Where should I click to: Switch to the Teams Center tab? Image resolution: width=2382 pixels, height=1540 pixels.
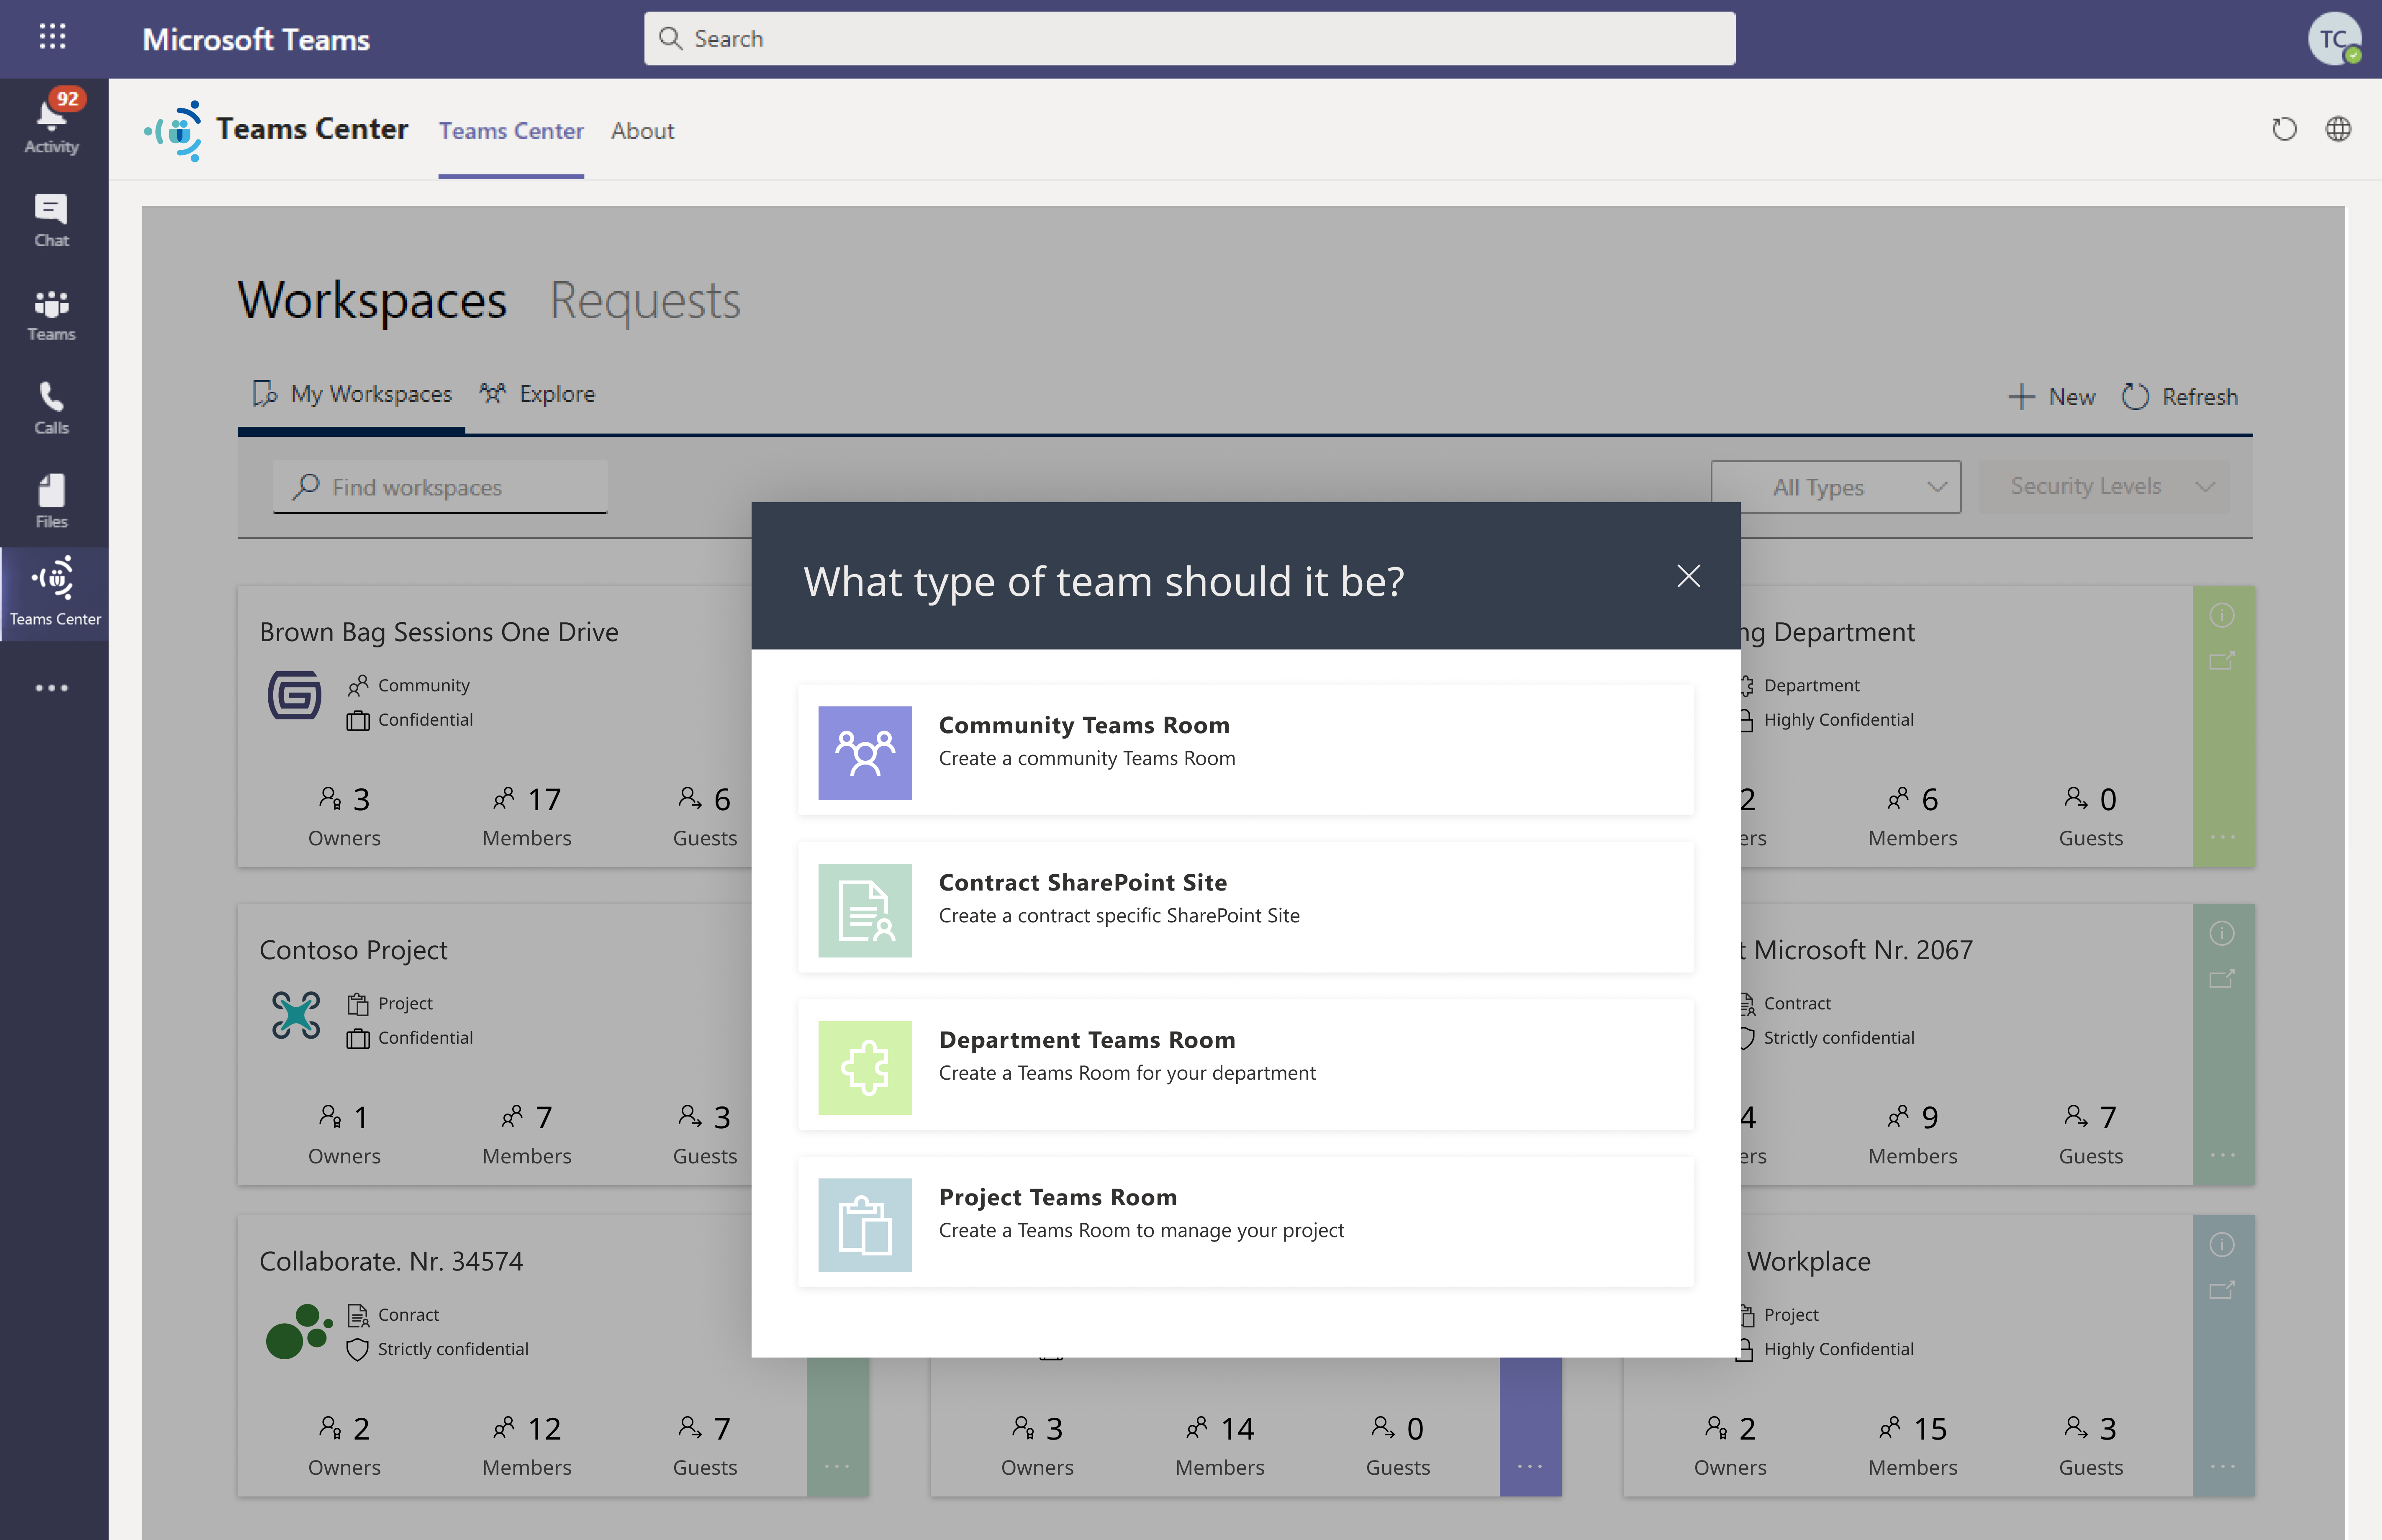point(511,131)
